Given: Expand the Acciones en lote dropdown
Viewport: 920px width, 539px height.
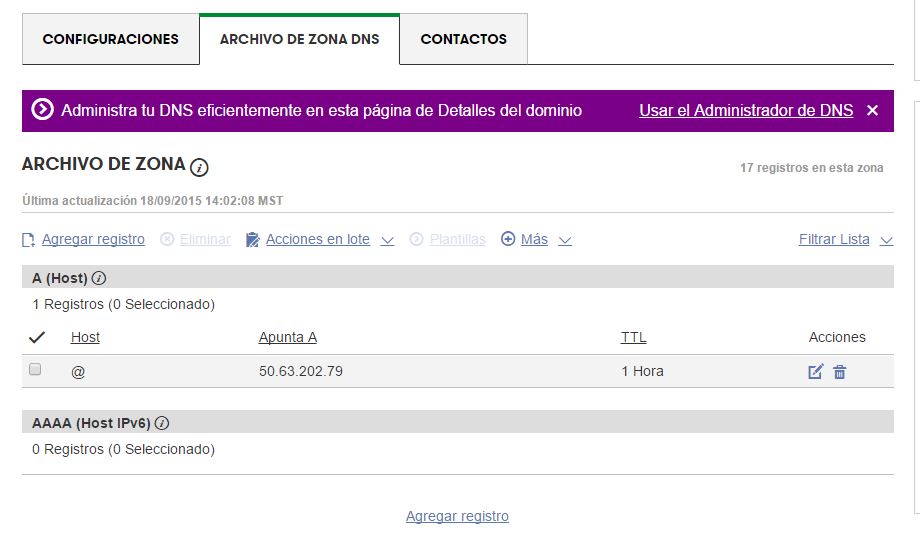Looking at the screenshot, I should pos(388,241).
